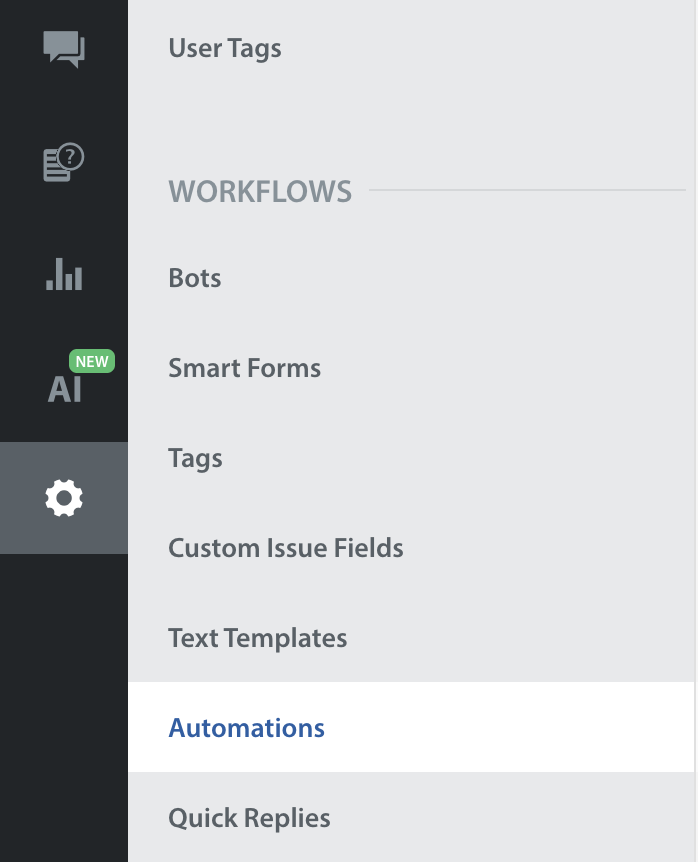698x862 pixels.
Task: Click the green NEW badge
Action: click(92, 362)
